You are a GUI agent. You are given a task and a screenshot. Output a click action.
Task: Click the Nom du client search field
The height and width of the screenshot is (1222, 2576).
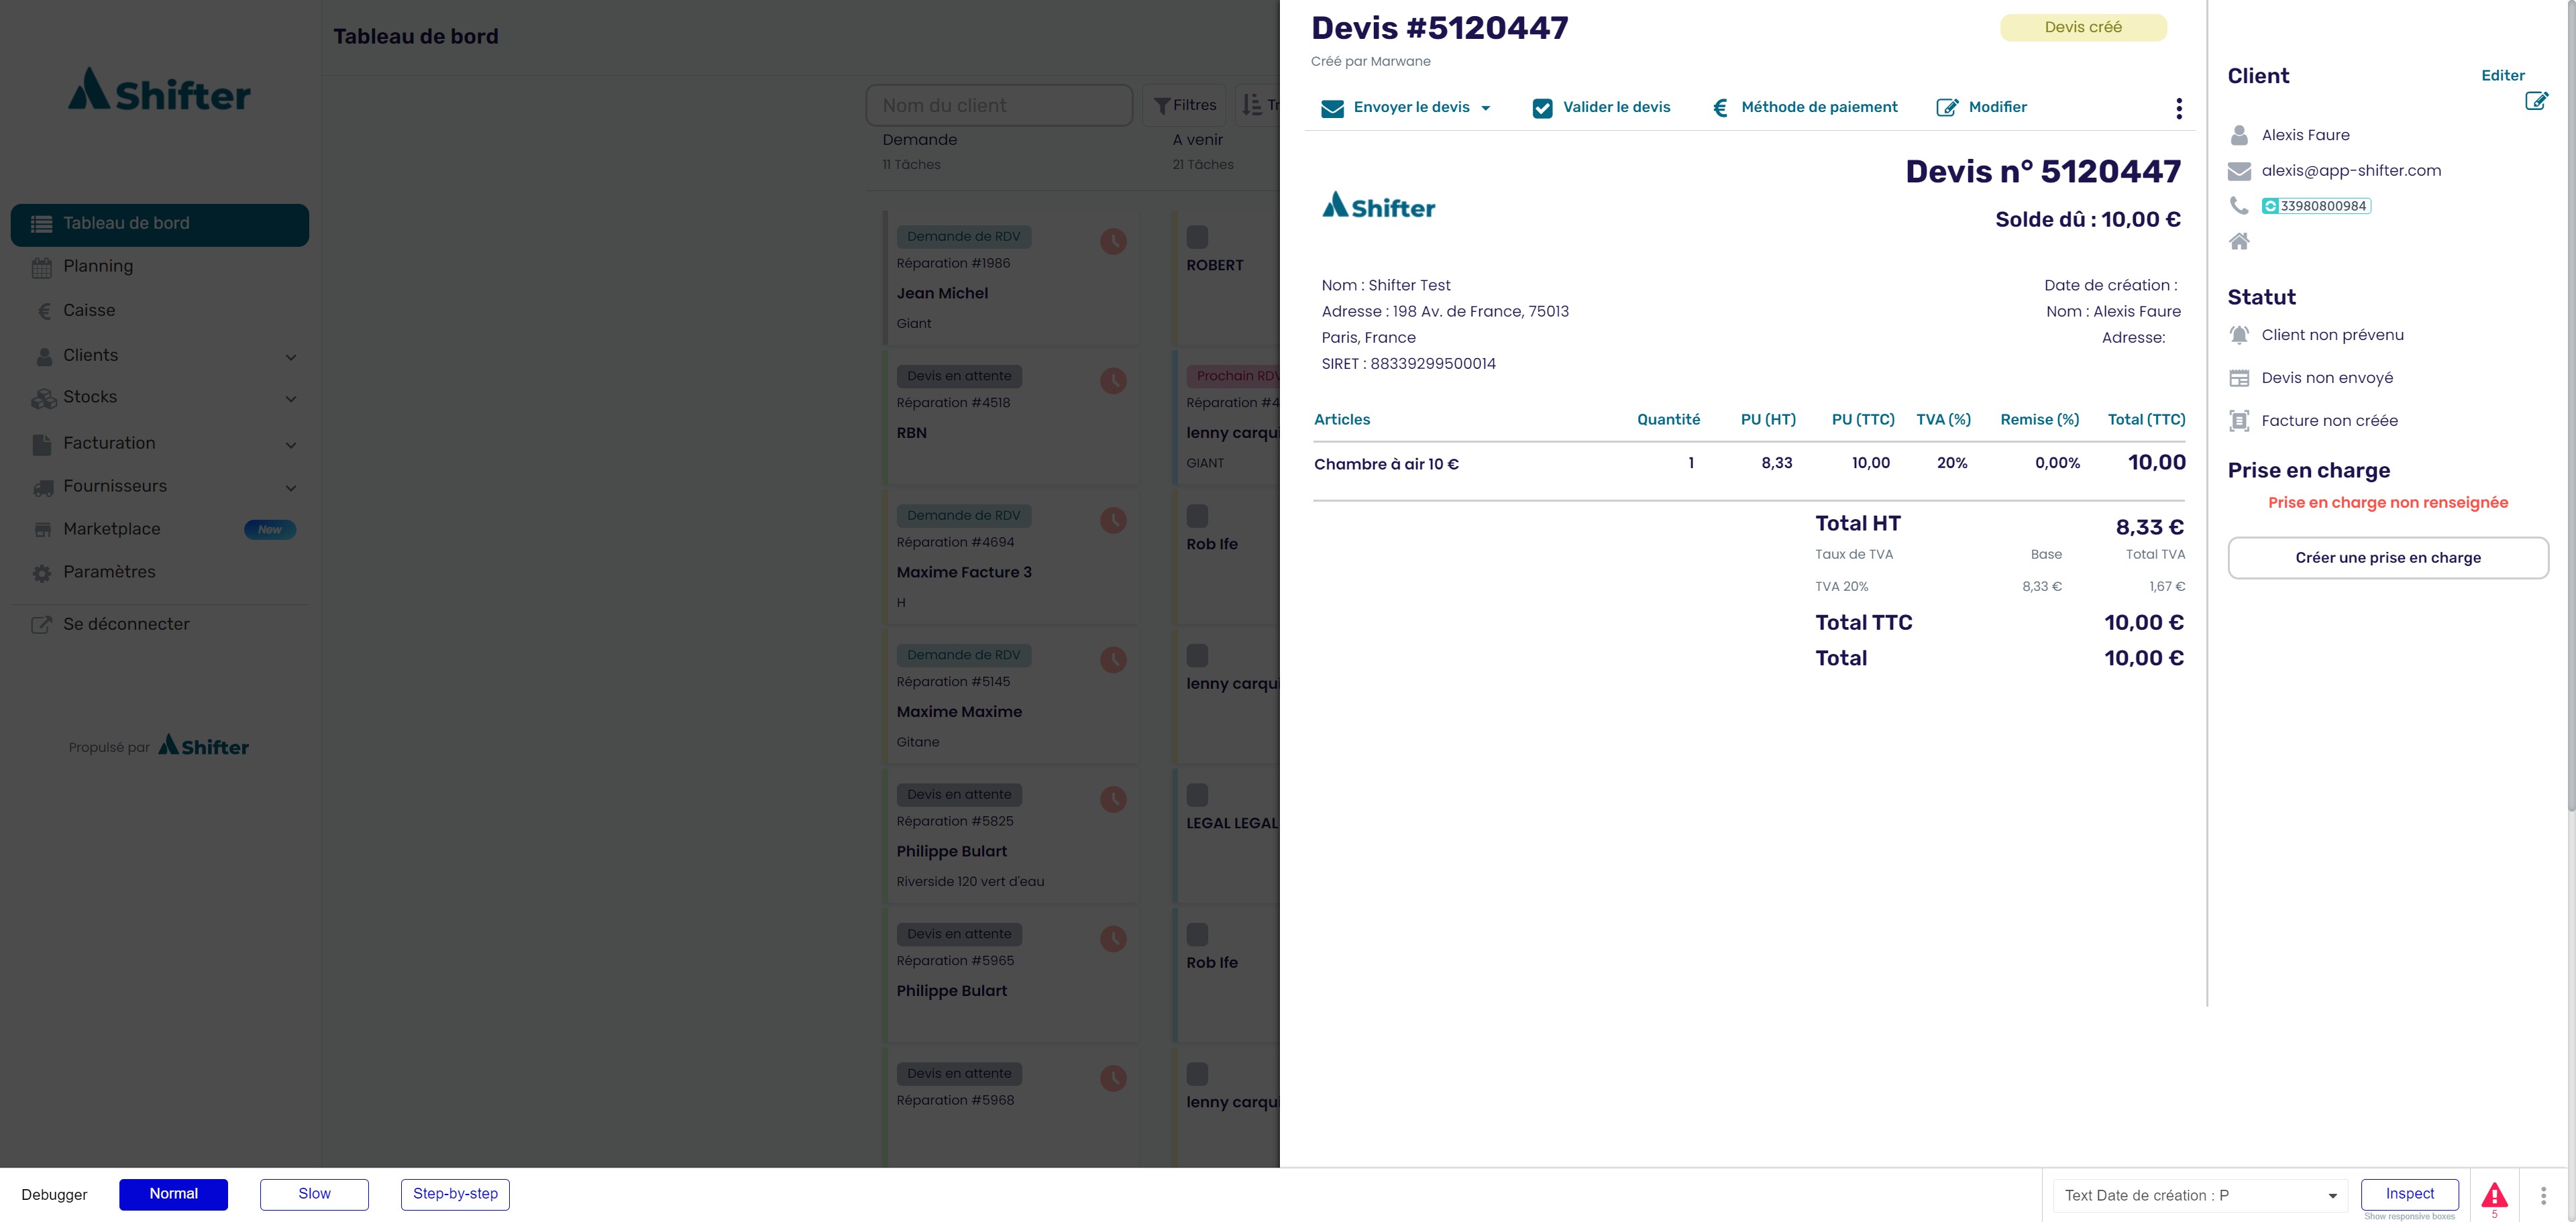coord(998,105)
